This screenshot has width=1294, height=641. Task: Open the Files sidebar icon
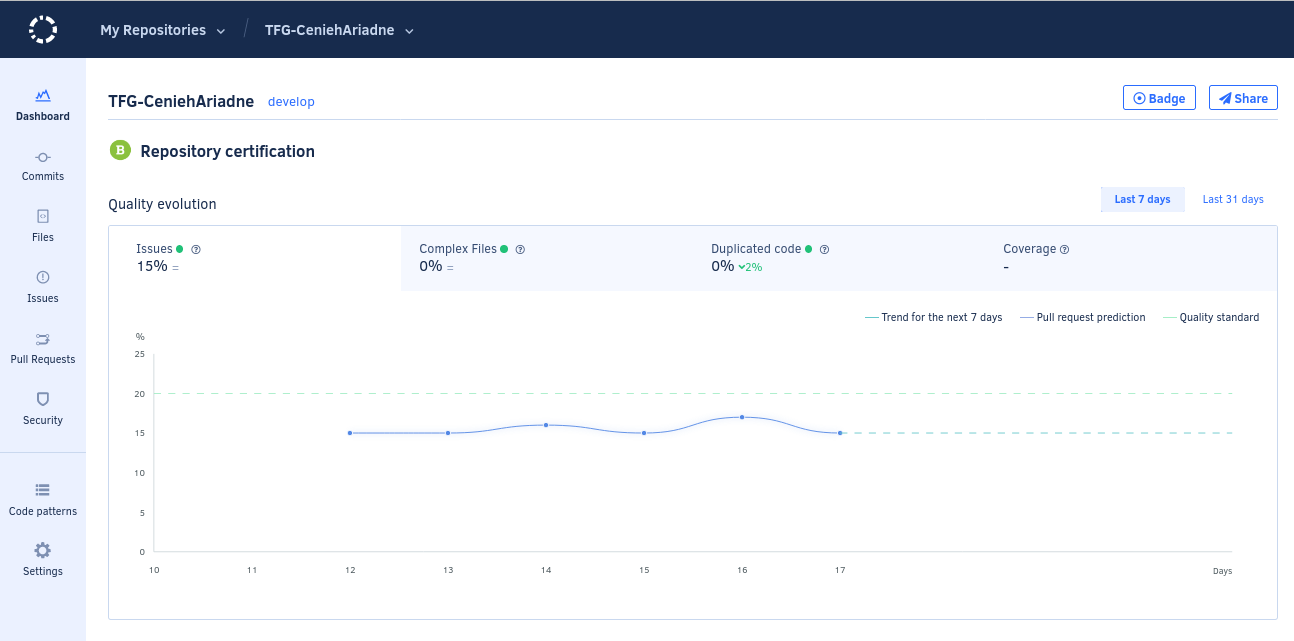tap(43, 216)
